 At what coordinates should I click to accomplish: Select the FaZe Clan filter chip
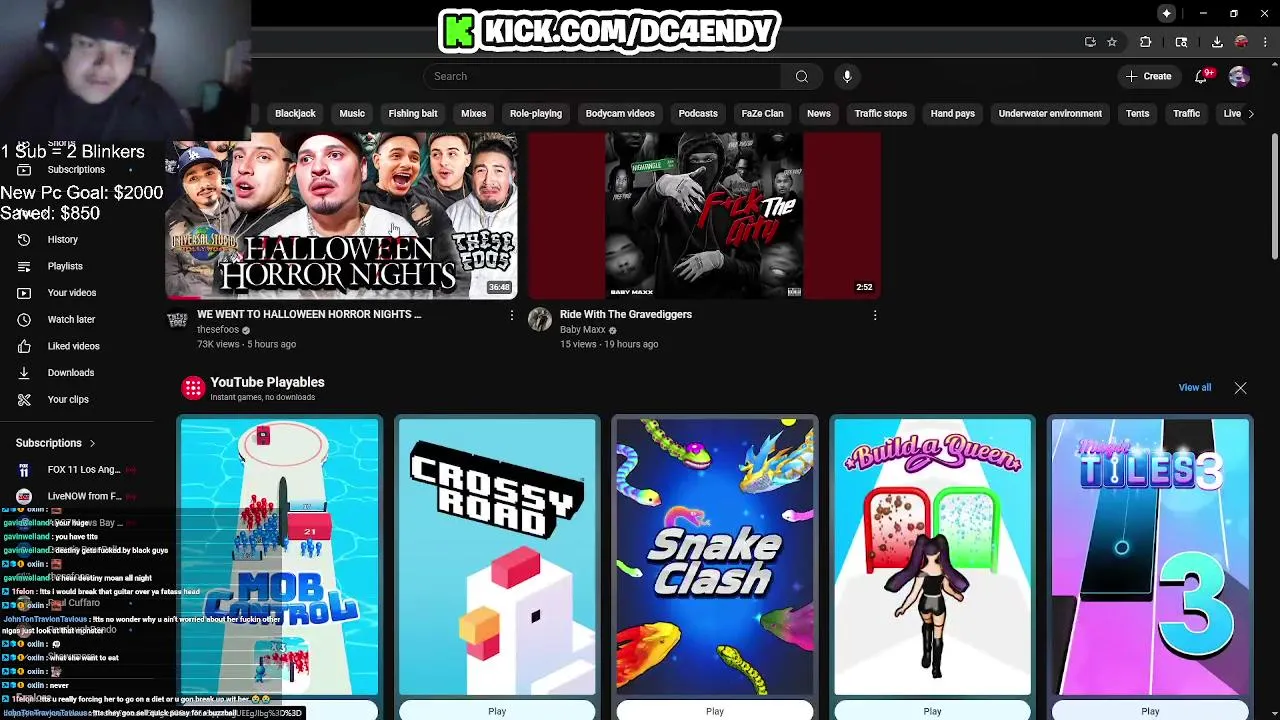762,114
